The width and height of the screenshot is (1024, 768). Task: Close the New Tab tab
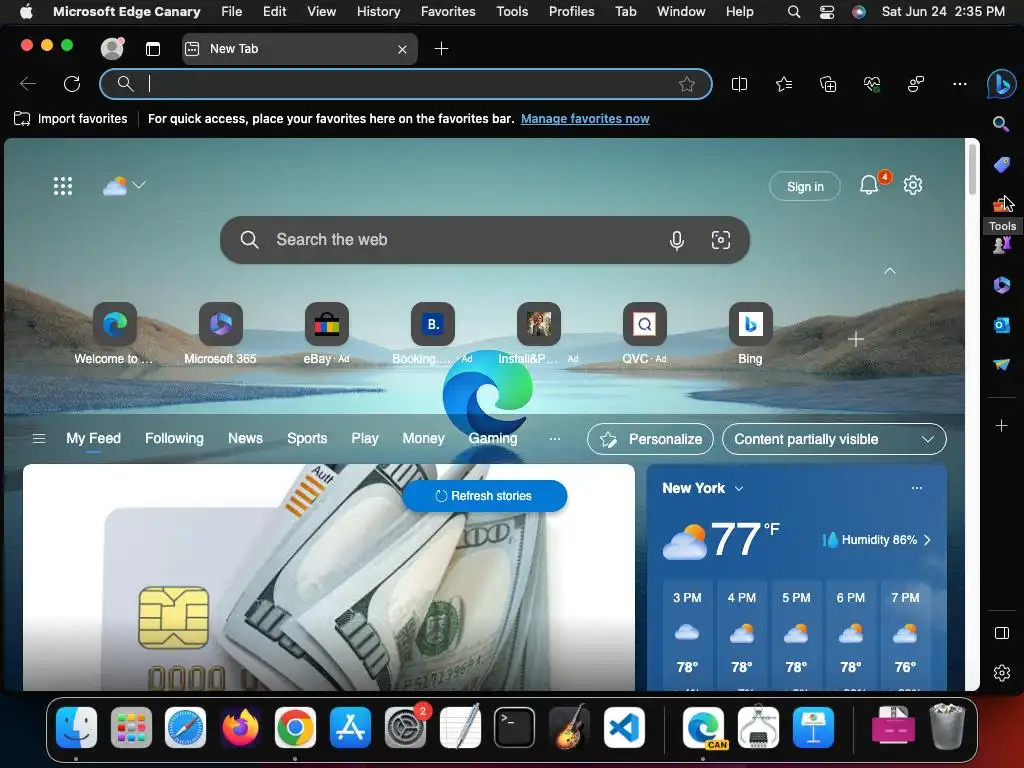[402, 49]
